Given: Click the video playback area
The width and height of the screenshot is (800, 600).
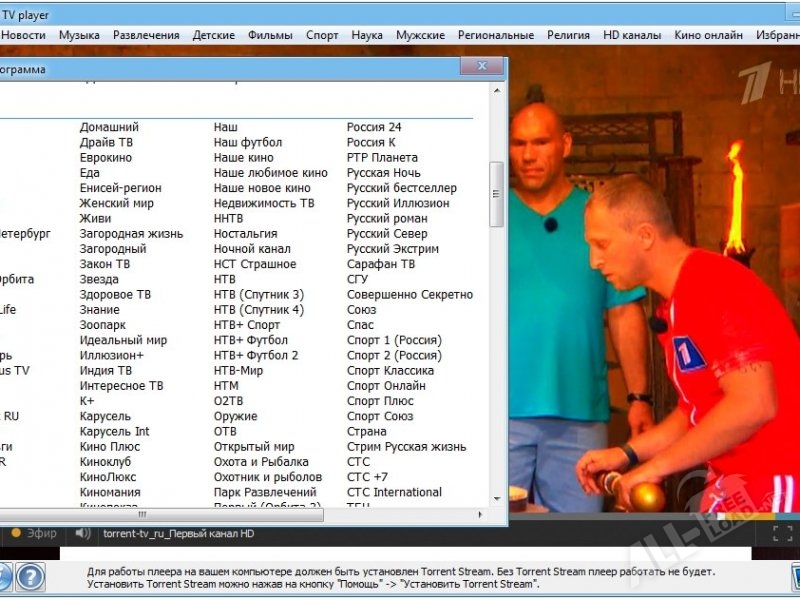Looking at the screenshot, I should pyautogui.click(x=650, y=300).
